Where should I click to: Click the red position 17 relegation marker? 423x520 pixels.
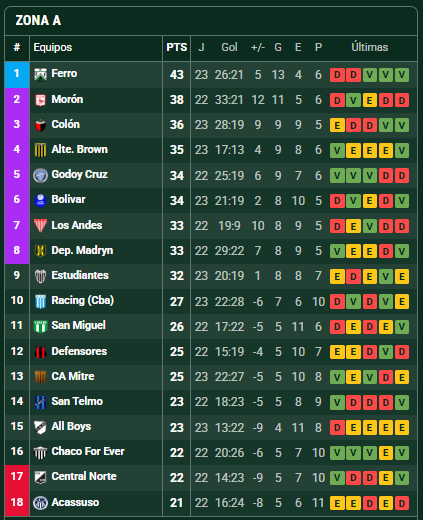[17, 477]
